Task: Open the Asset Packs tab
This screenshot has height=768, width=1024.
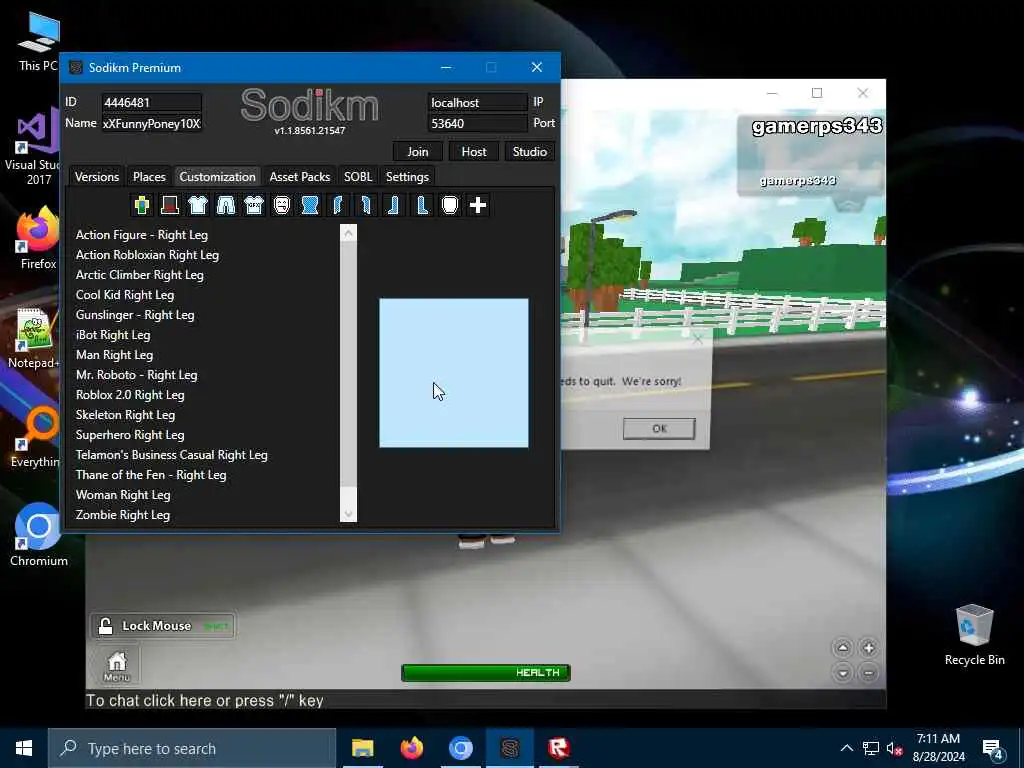Action: point(300,177)
